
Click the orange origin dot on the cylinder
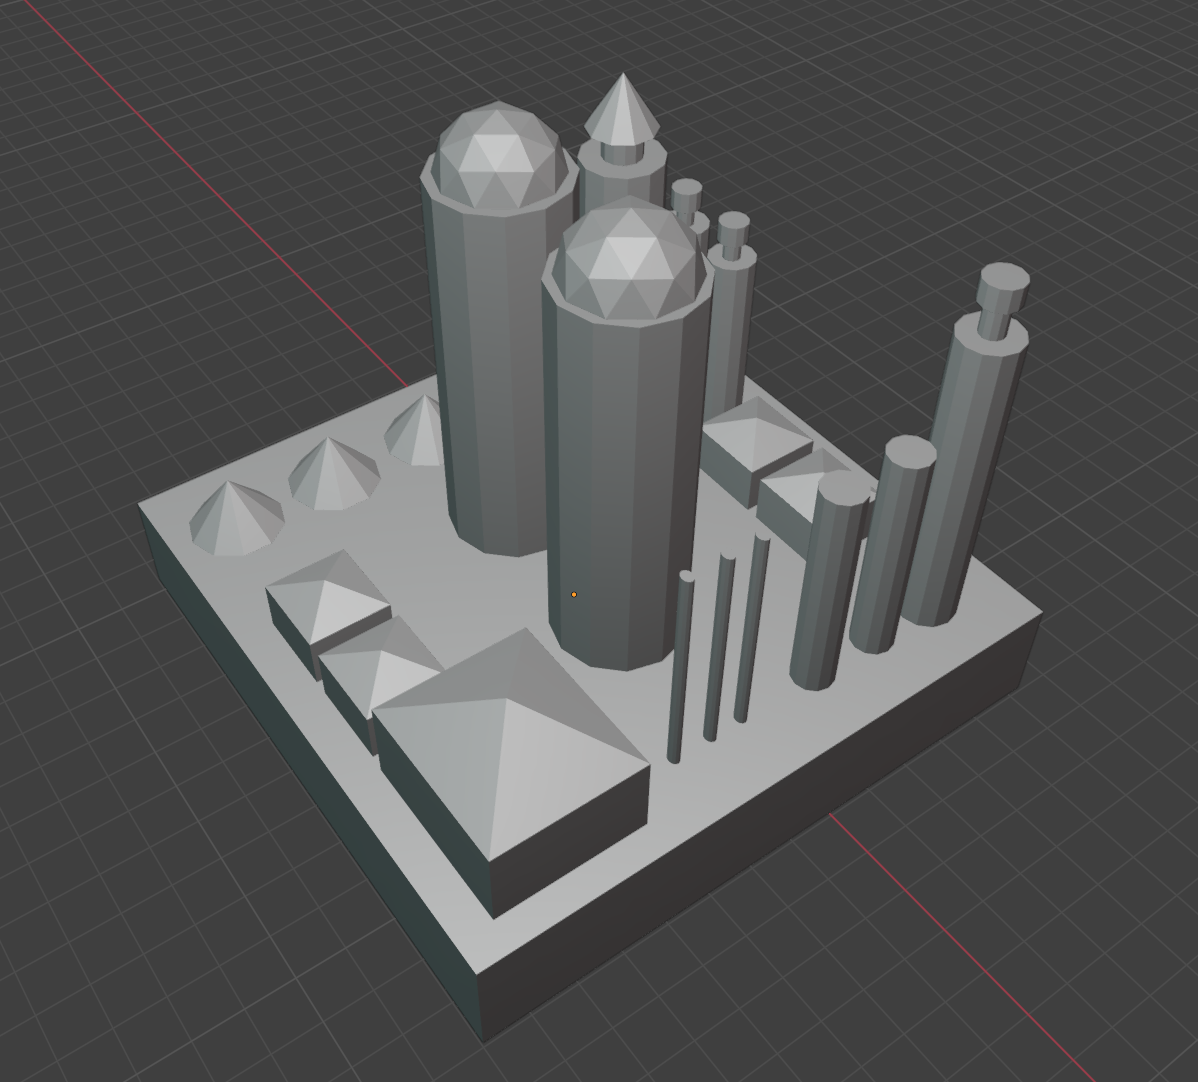point(574,594)
